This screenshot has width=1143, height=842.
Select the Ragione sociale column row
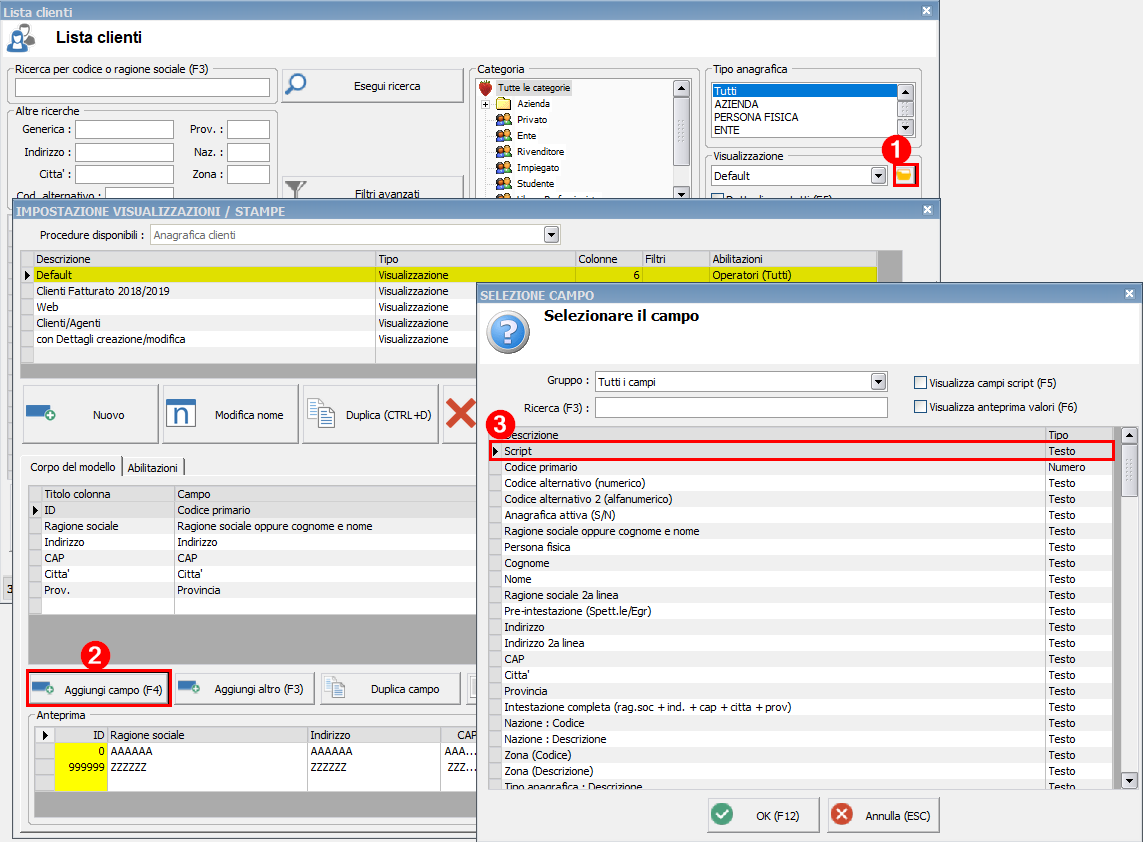tap(252, 526)
